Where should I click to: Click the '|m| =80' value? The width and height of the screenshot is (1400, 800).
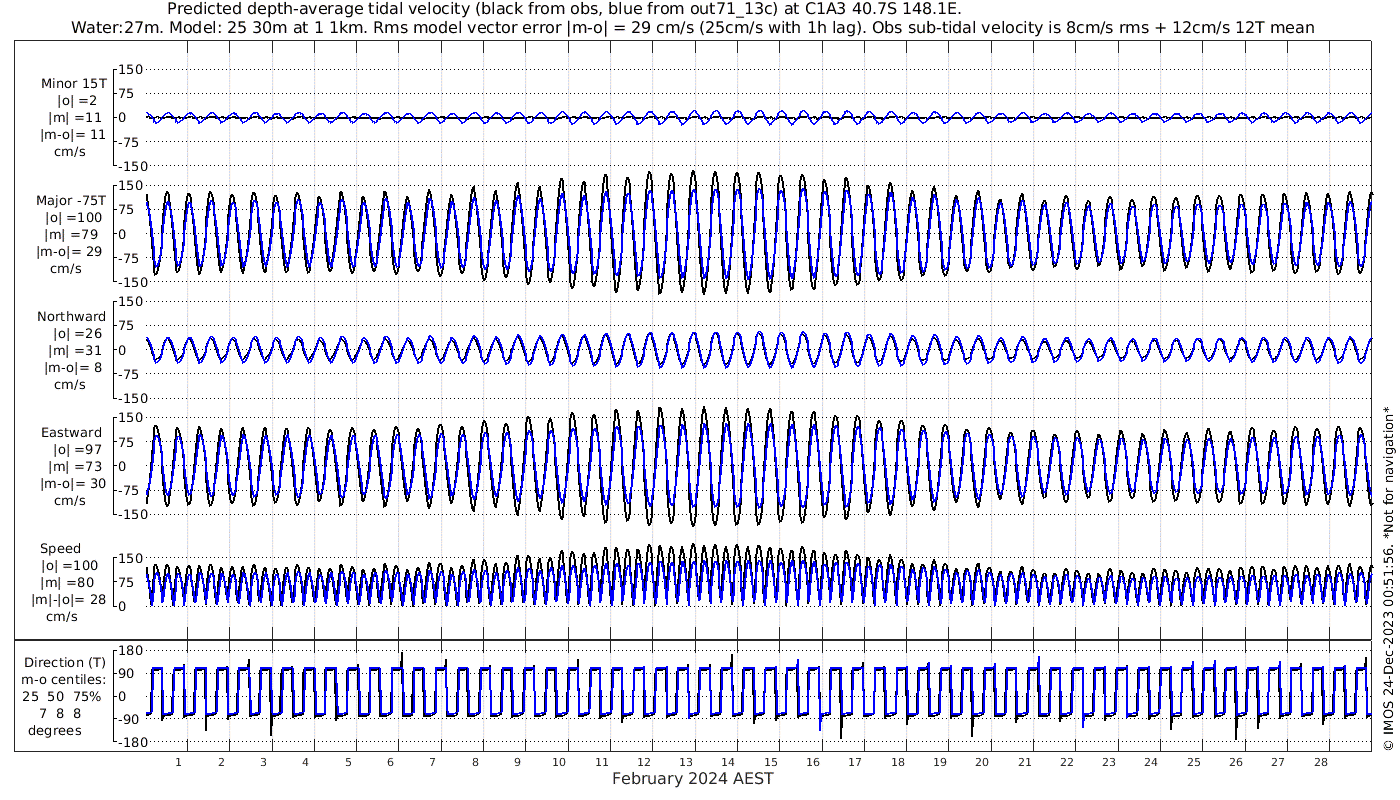[68, 583]
